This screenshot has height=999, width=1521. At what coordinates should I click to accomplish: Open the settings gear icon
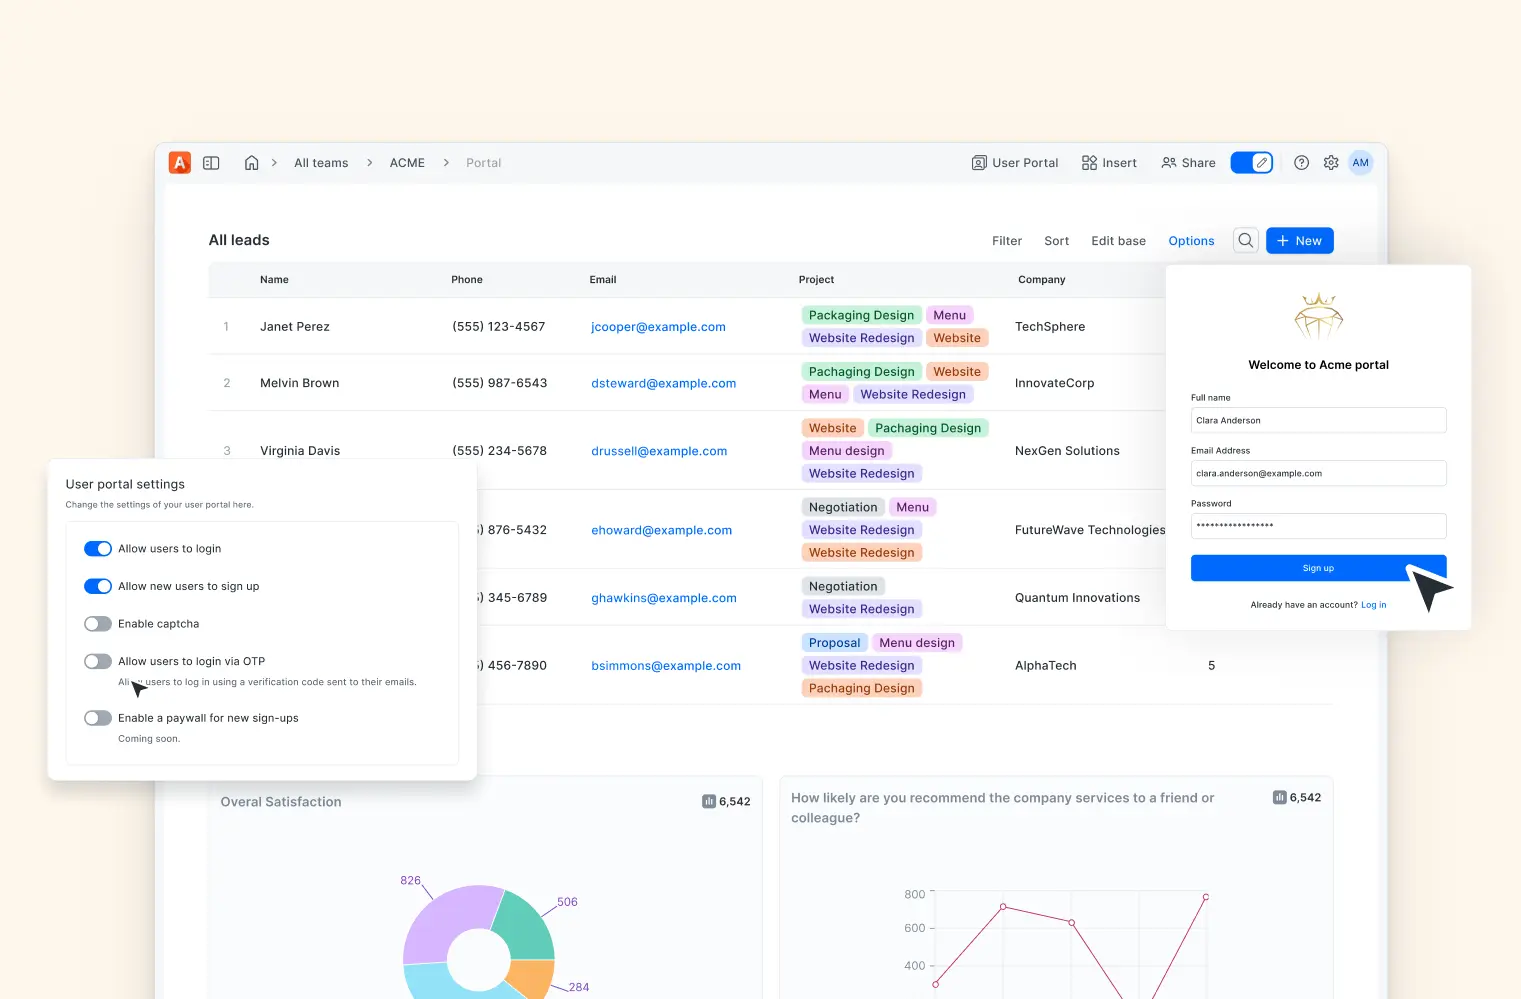tap(1331, 163)
